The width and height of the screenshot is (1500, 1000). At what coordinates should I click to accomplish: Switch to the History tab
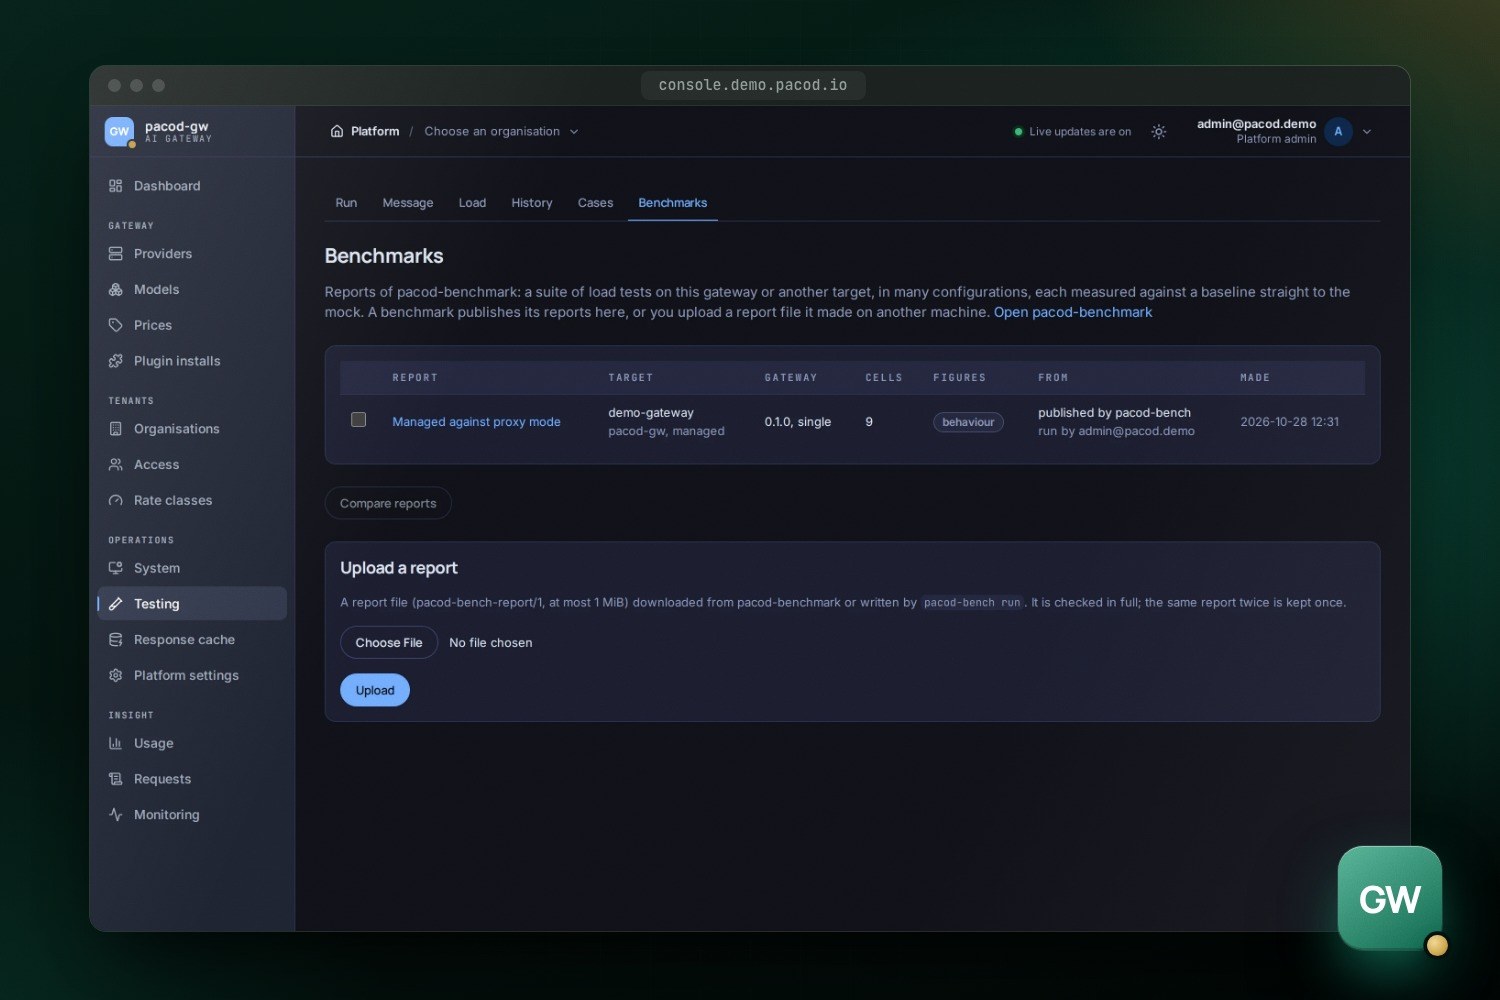pyautogui.click(x=532, y=203)
